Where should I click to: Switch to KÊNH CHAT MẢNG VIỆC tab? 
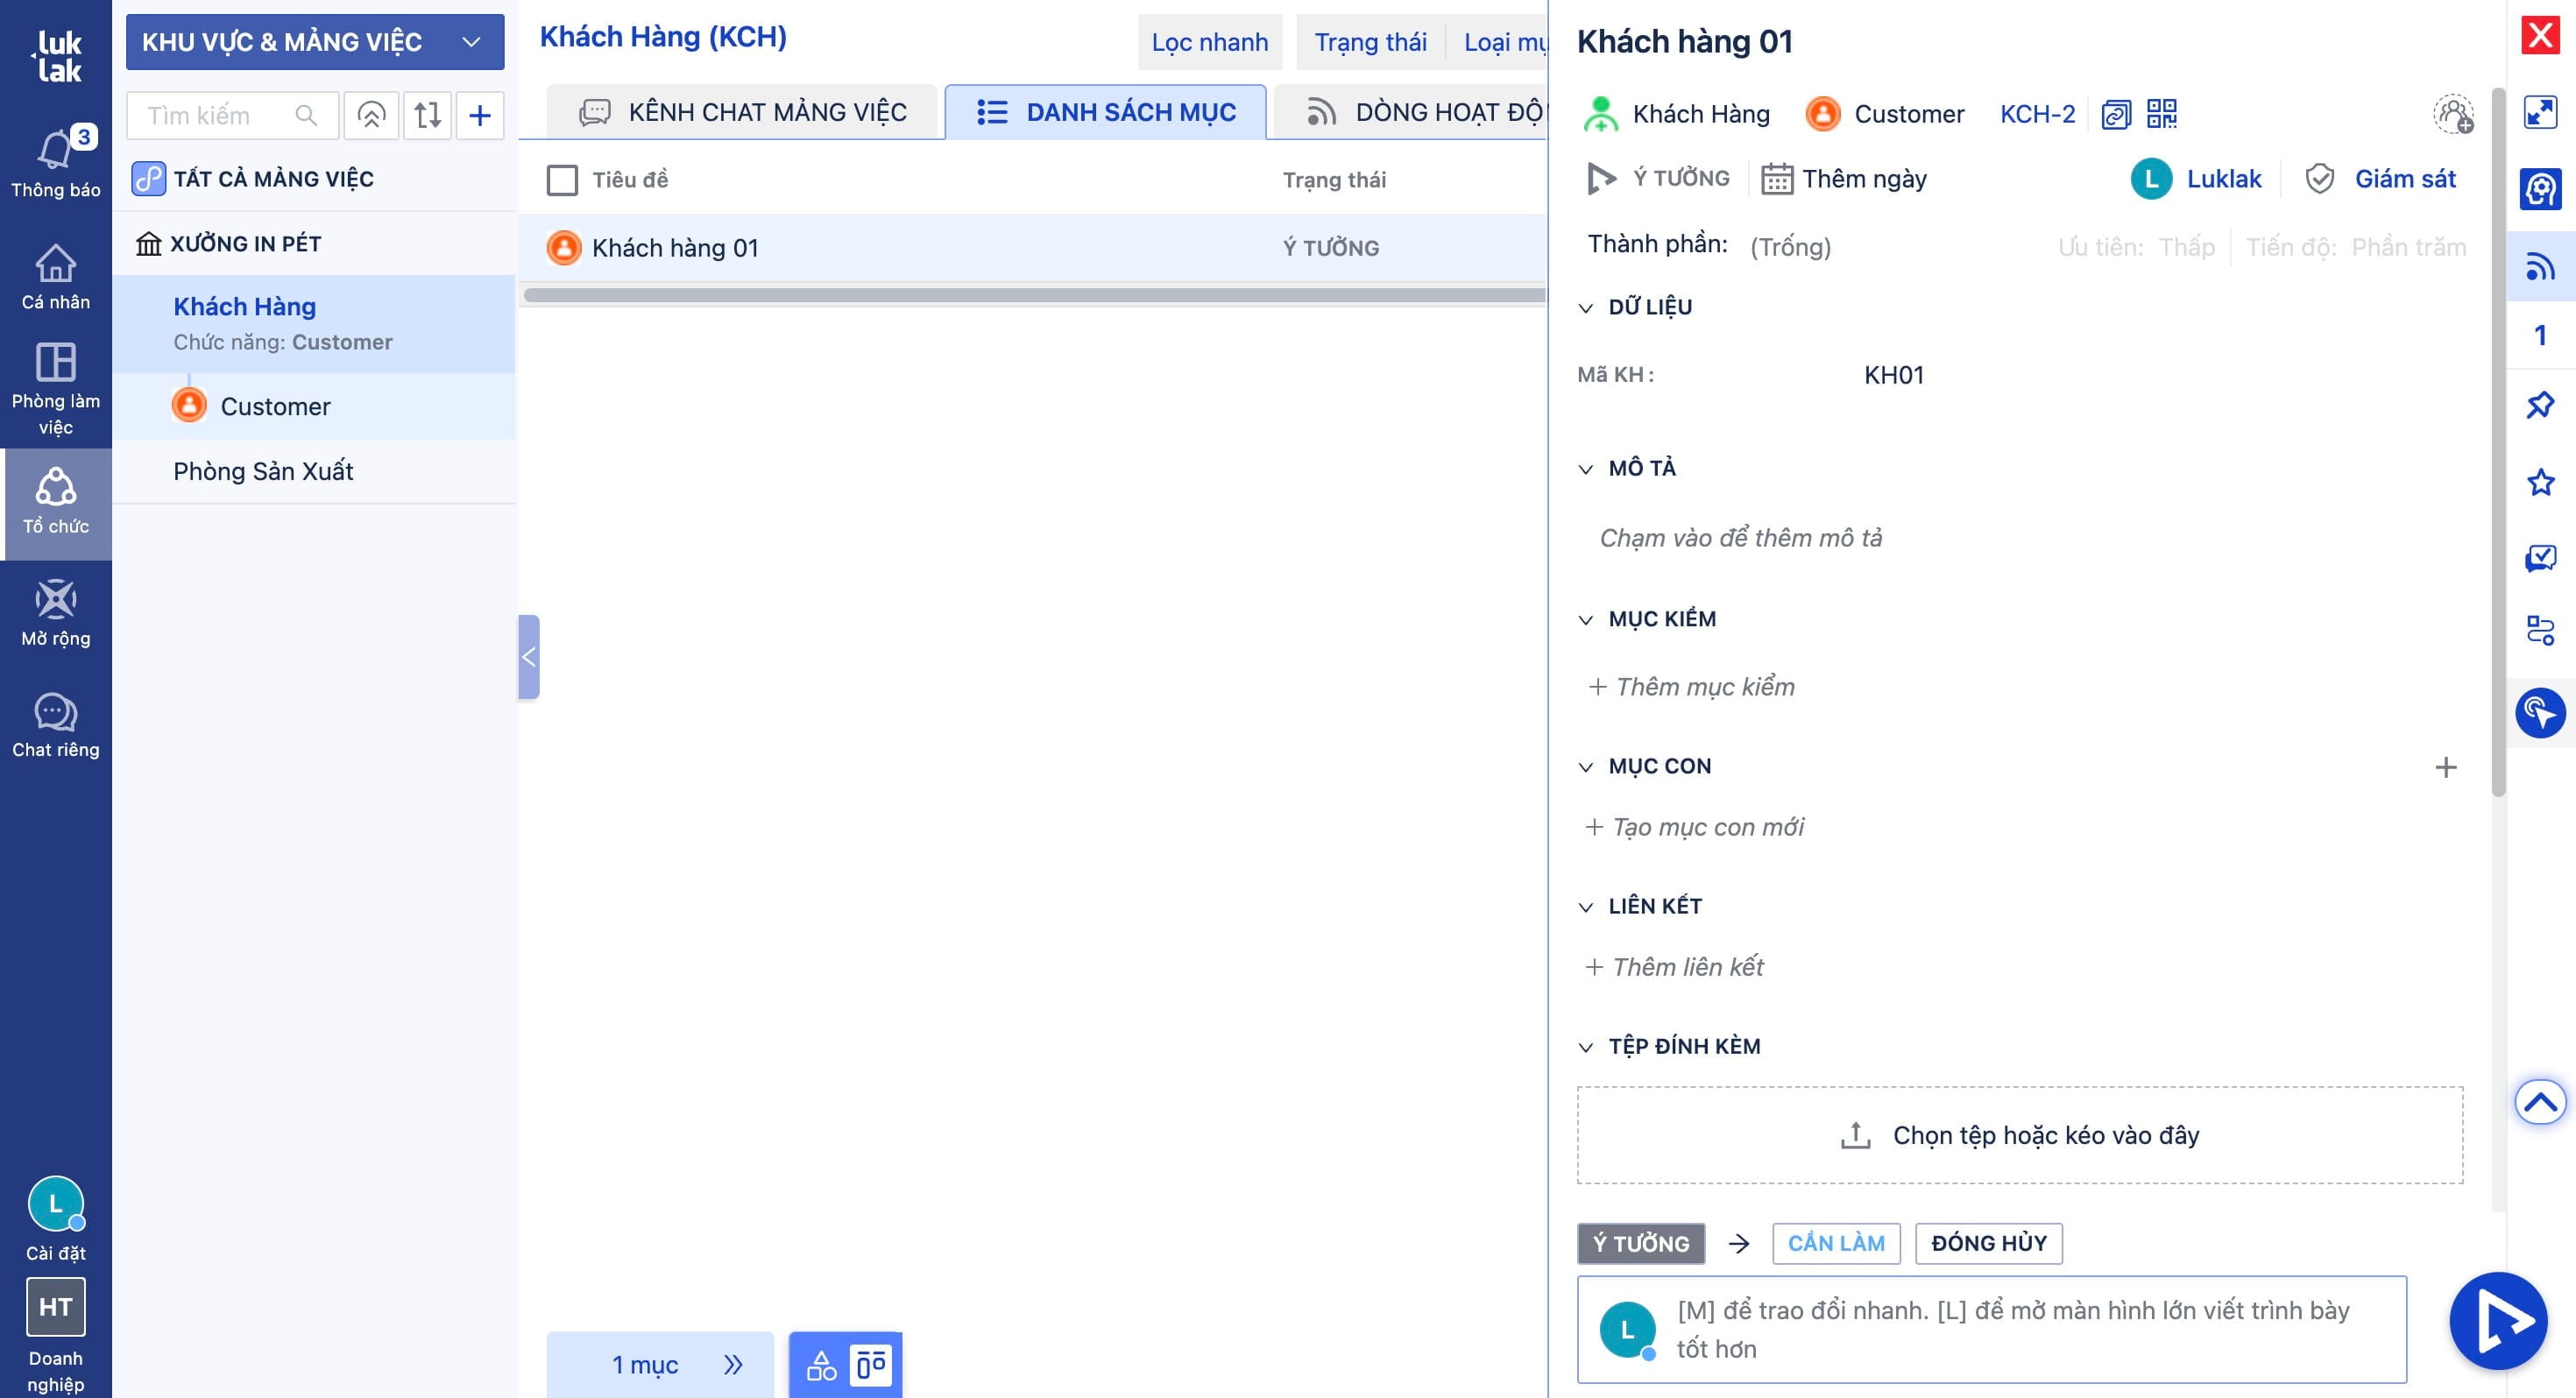coord(742,112)
